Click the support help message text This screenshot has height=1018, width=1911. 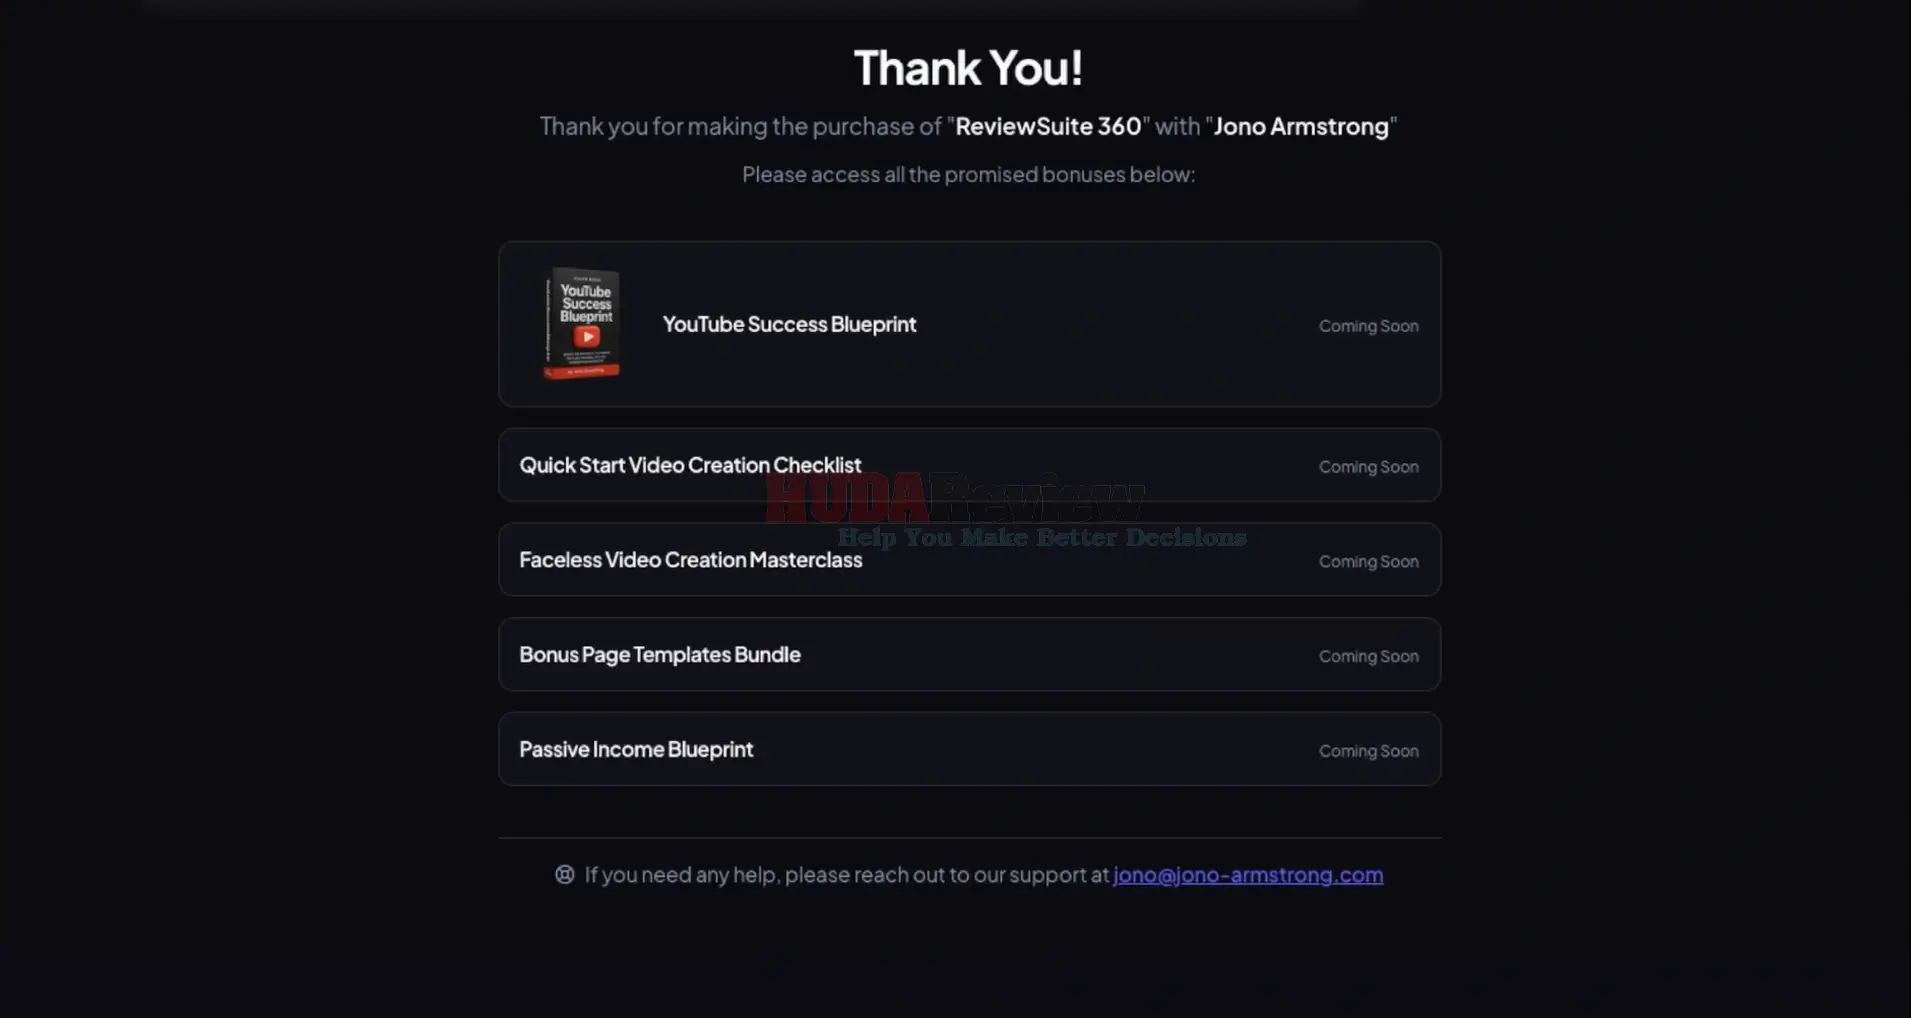[846, 875]
